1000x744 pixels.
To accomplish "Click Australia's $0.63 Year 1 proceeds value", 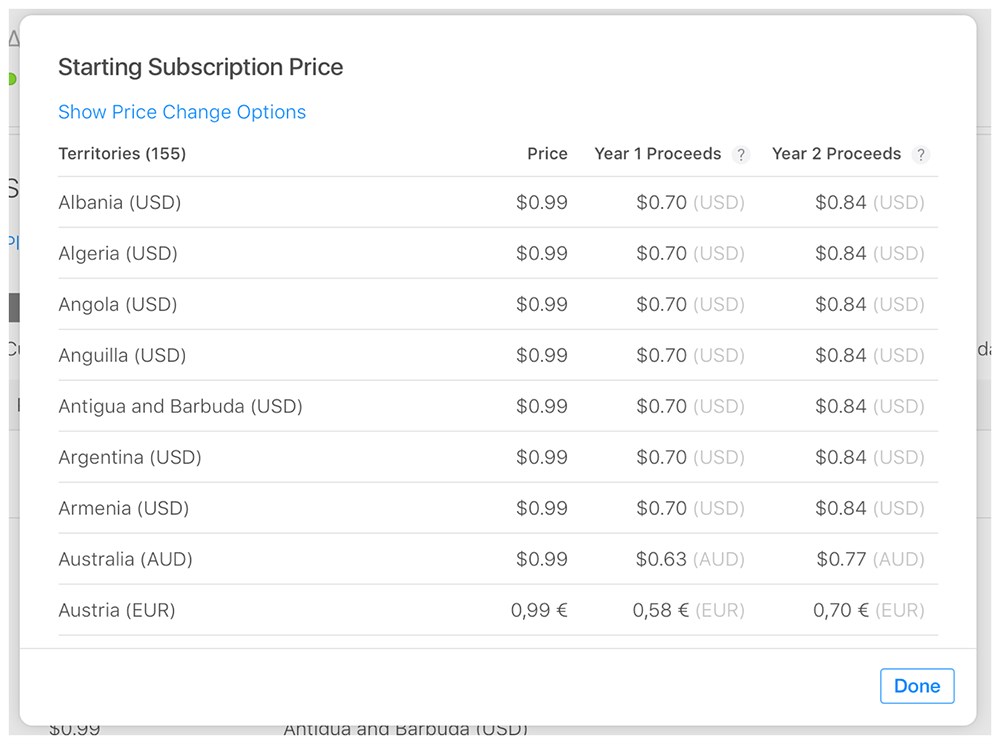I will pos(661,559).
